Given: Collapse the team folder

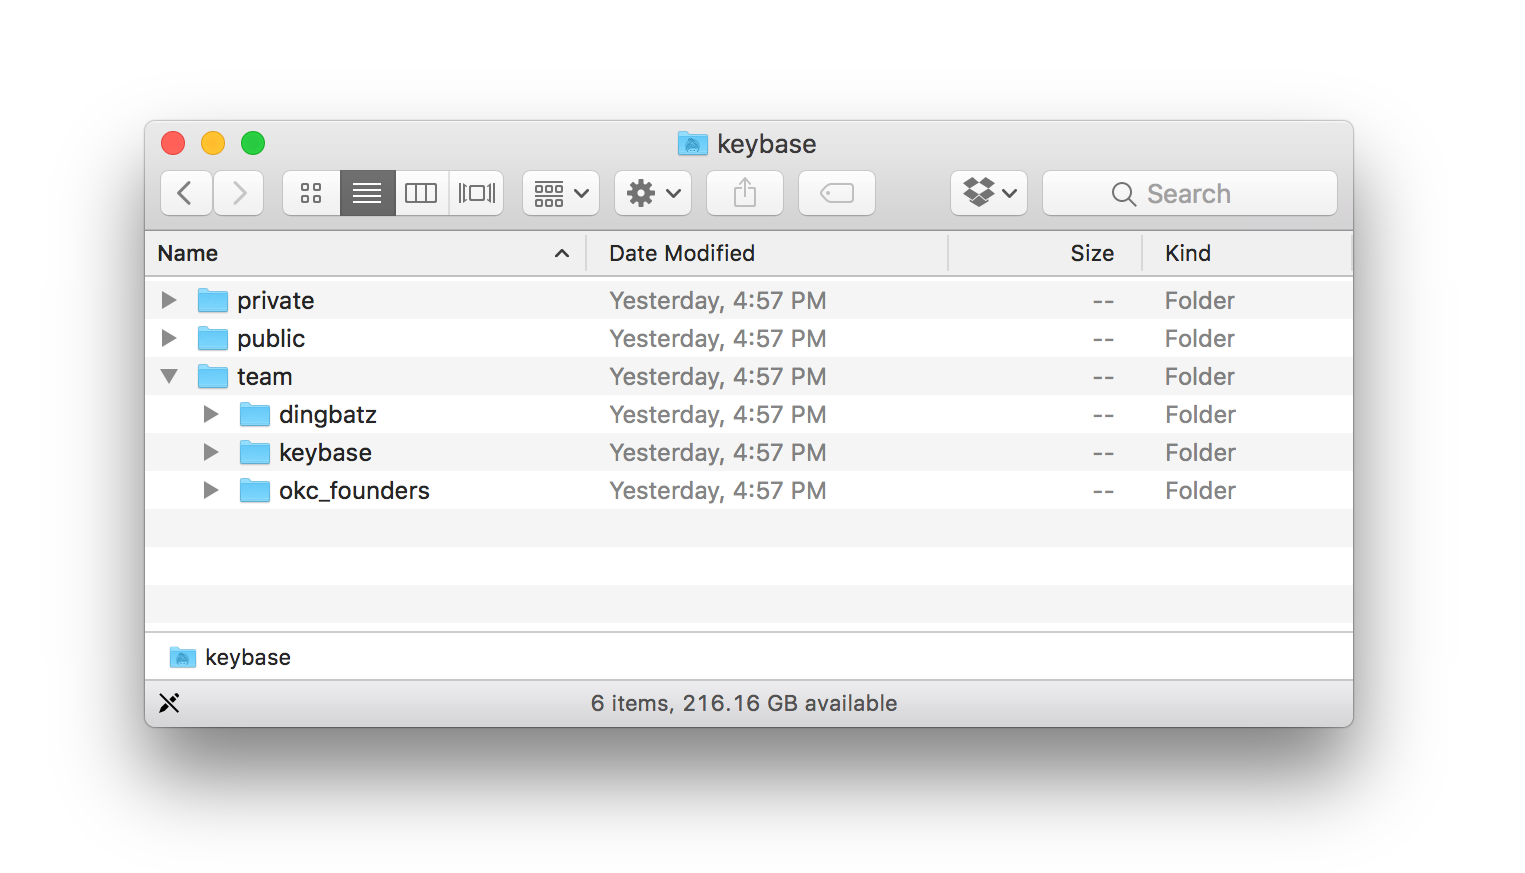Looking at the screenshot, I should [169, 376].
